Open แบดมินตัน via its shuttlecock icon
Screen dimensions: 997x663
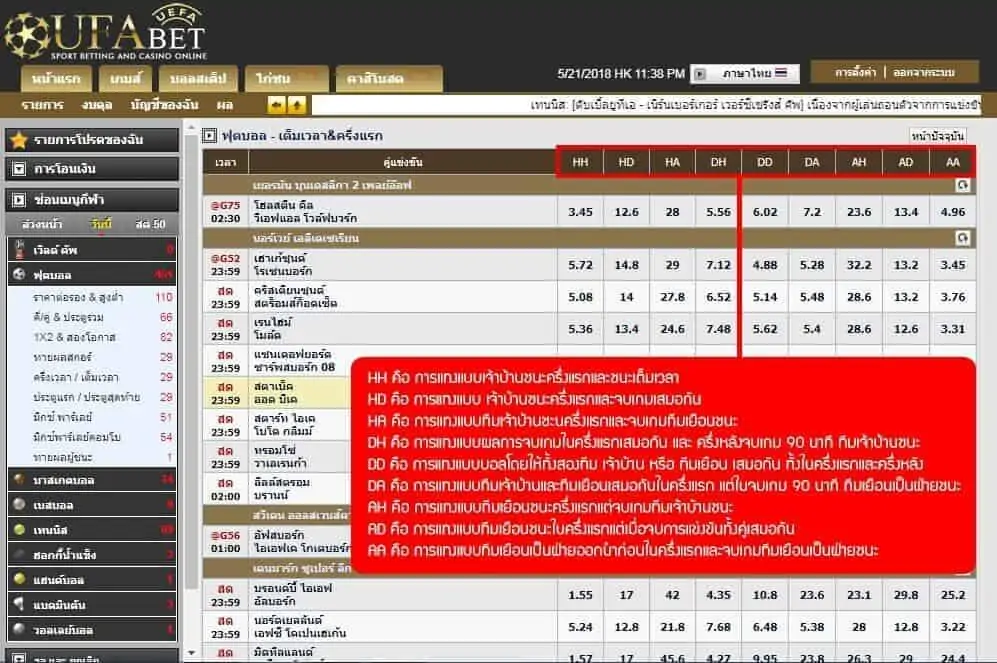click(x=20, y=605)
